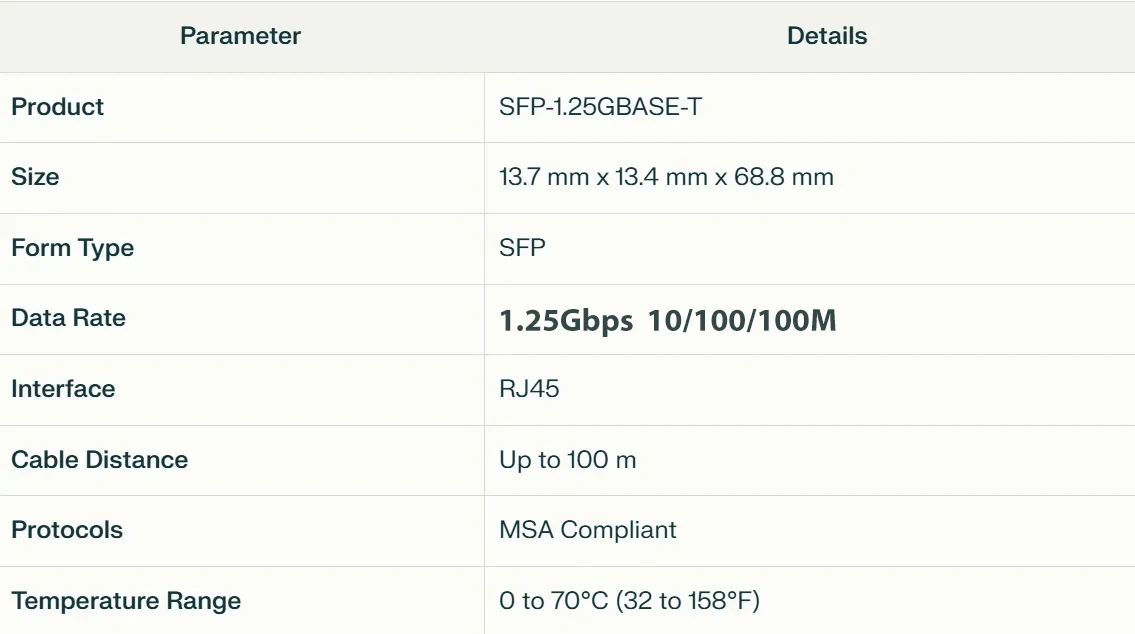Screen dimensions: 1135x634
Task: Click the Up to 100 m value
Action: pyautogui.click(x=567, y=460)
